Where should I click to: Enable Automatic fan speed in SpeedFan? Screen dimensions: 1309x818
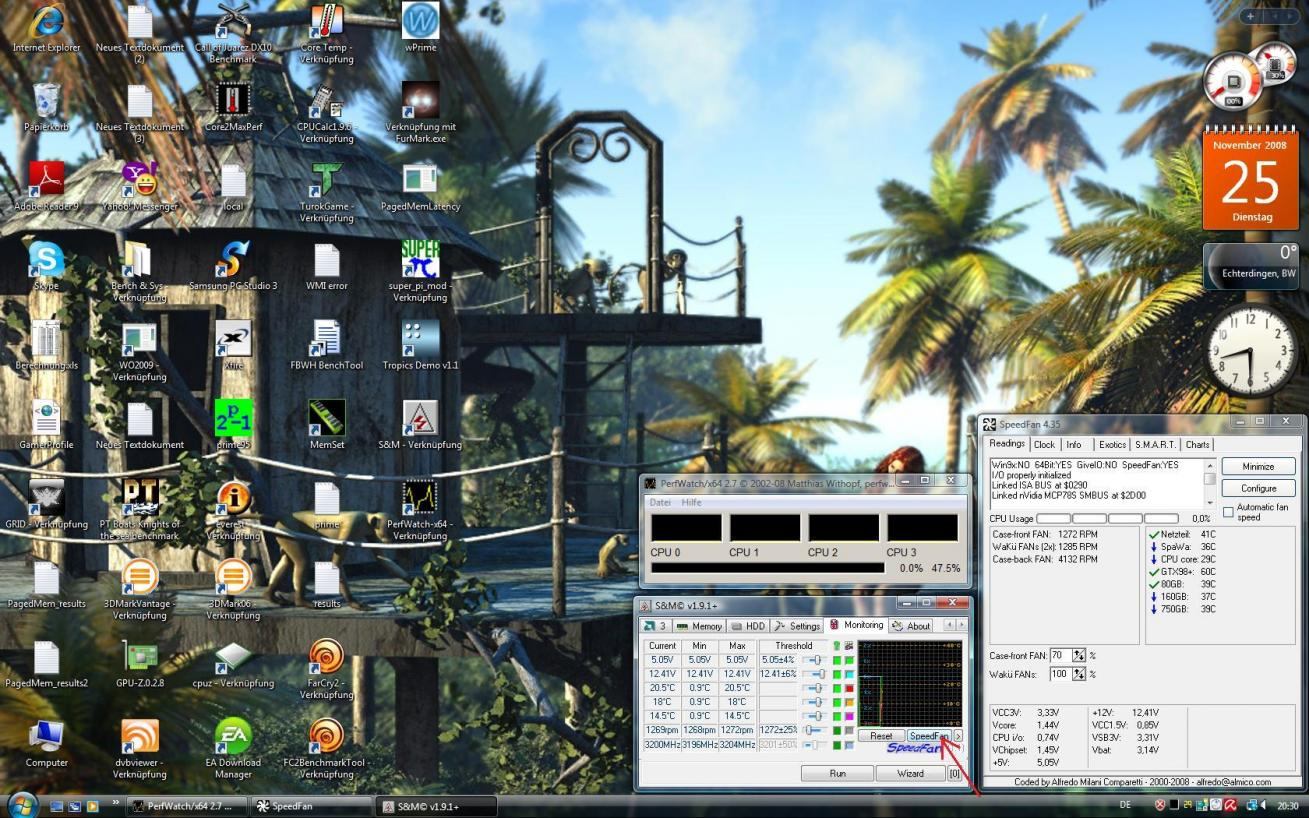coord(1229,511)
